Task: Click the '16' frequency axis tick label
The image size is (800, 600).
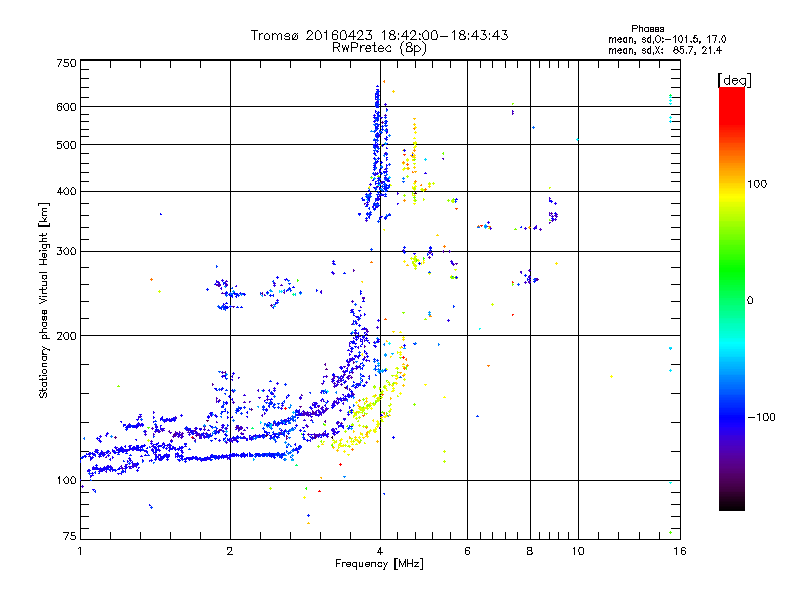Action: pos(680,551)
